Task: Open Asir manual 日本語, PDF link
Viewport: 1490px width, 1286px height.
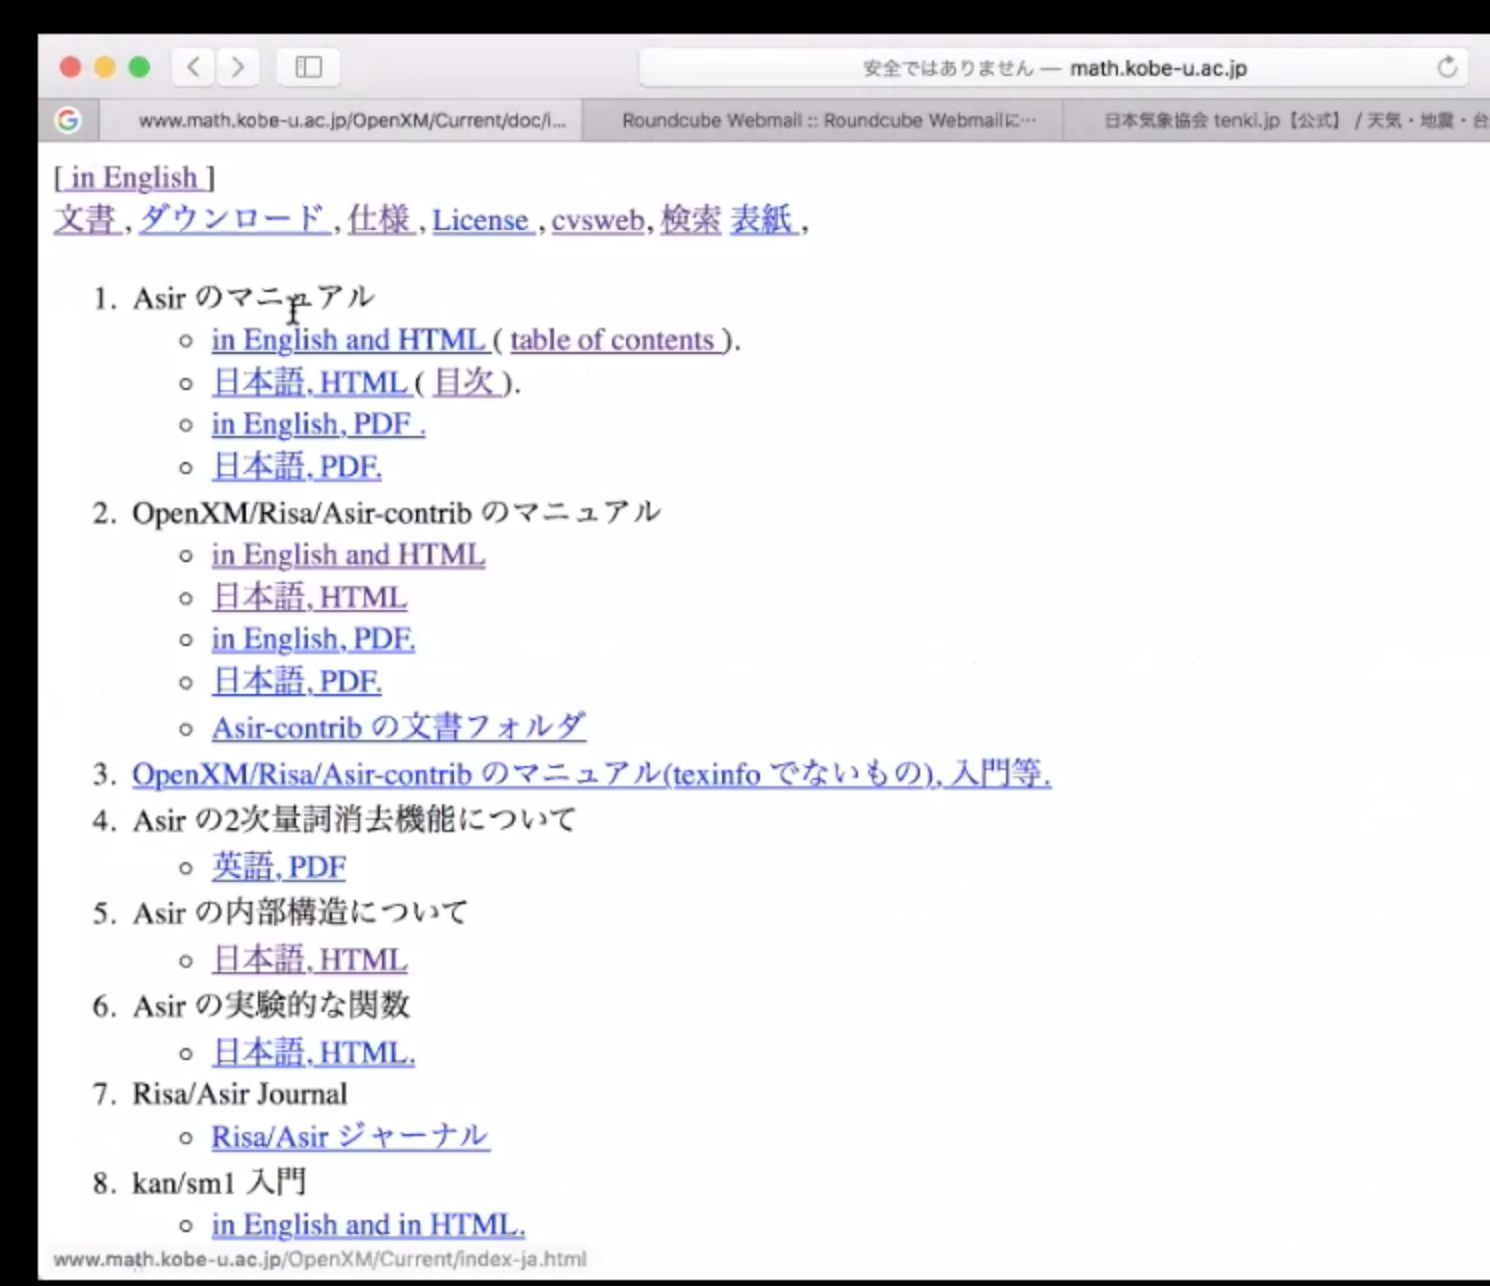Action: (x=297, y=466)
